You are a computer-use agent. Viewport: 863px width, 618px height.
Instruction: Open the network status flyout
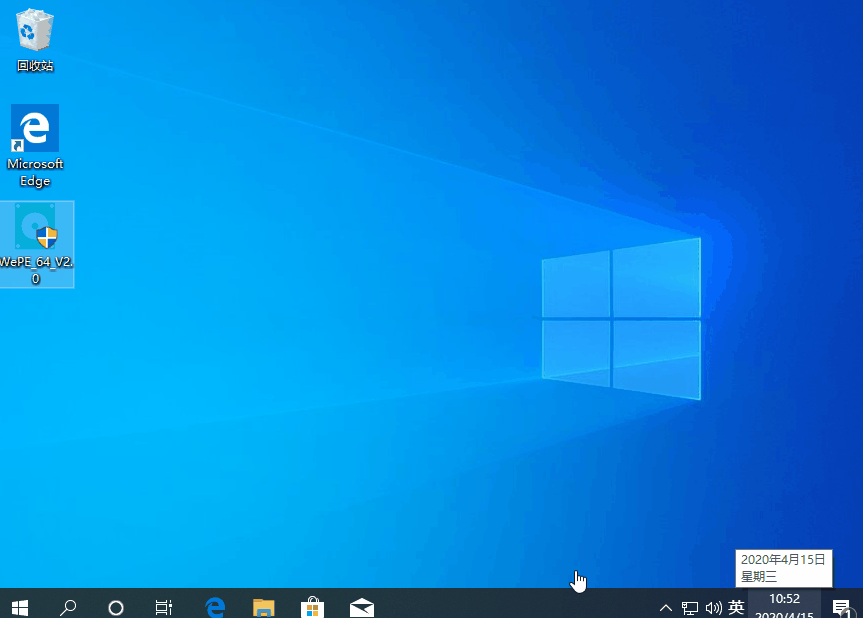(x=689, y=607)
